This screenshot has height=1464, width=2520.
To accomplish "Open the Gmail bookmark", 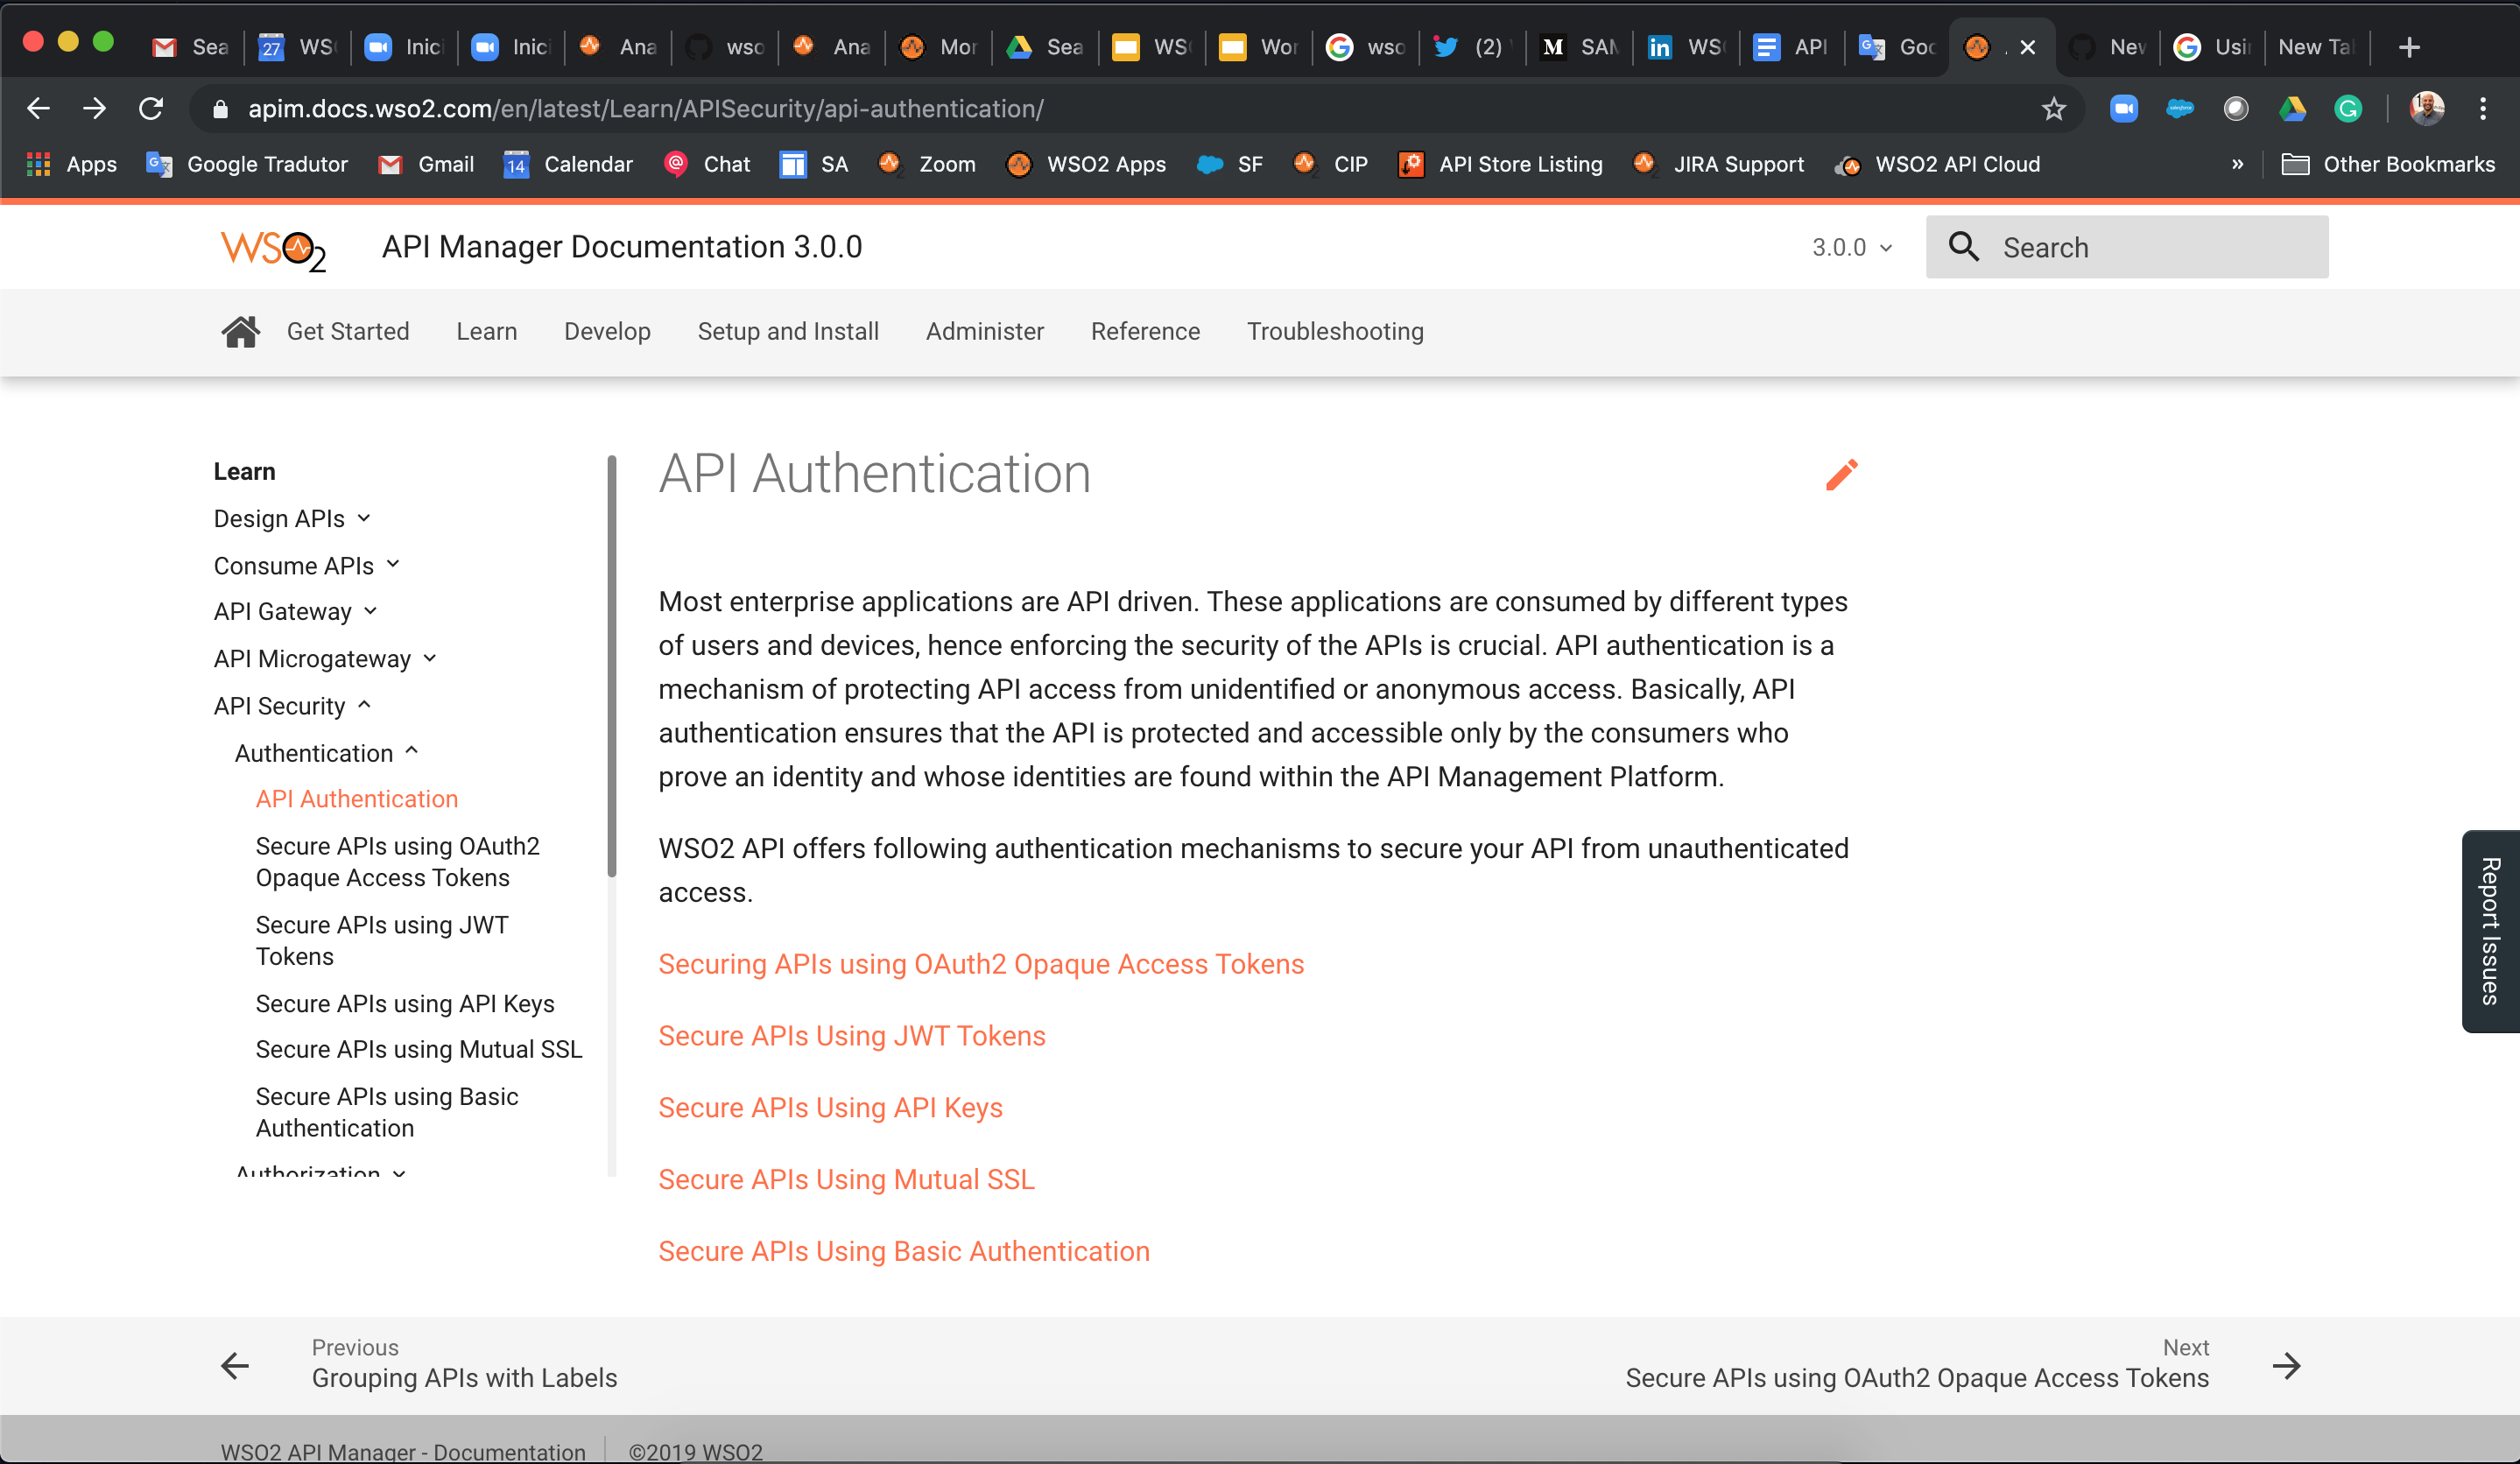I will [425, 164].
